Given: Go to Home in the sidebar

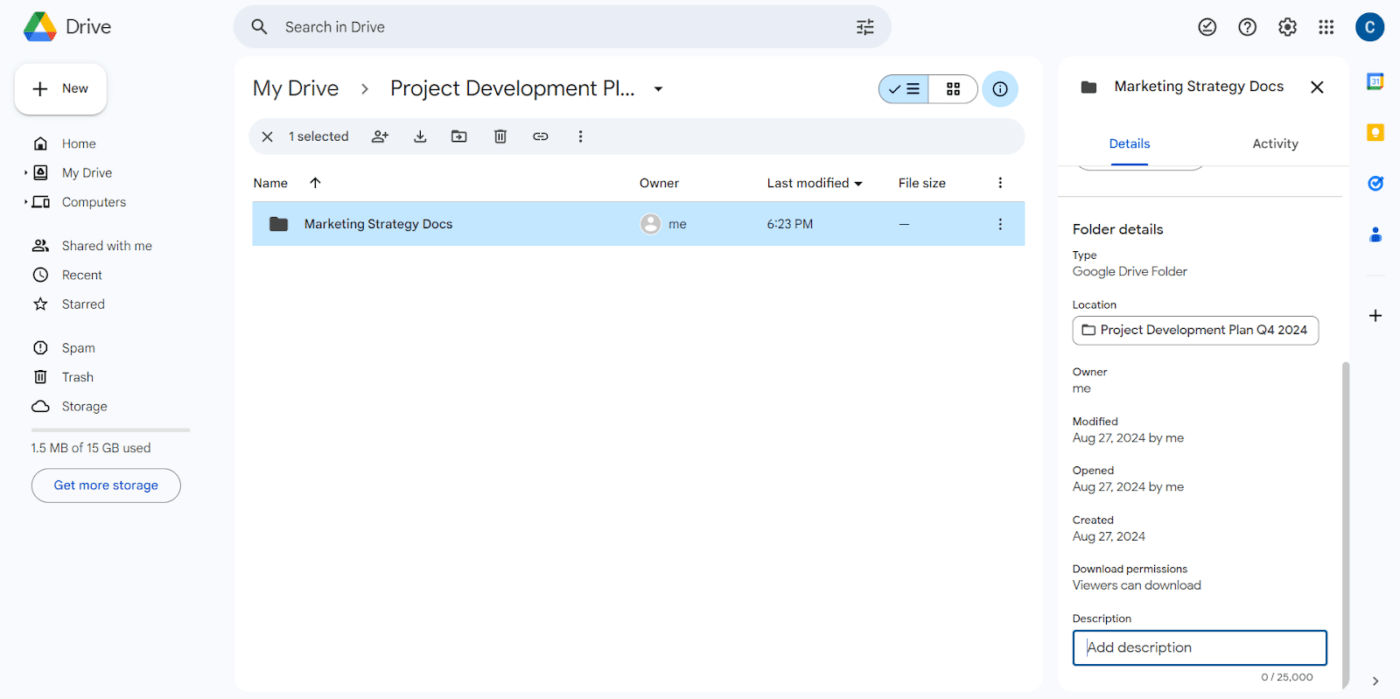Looking at the screenshot, I should tap(79, 144).
